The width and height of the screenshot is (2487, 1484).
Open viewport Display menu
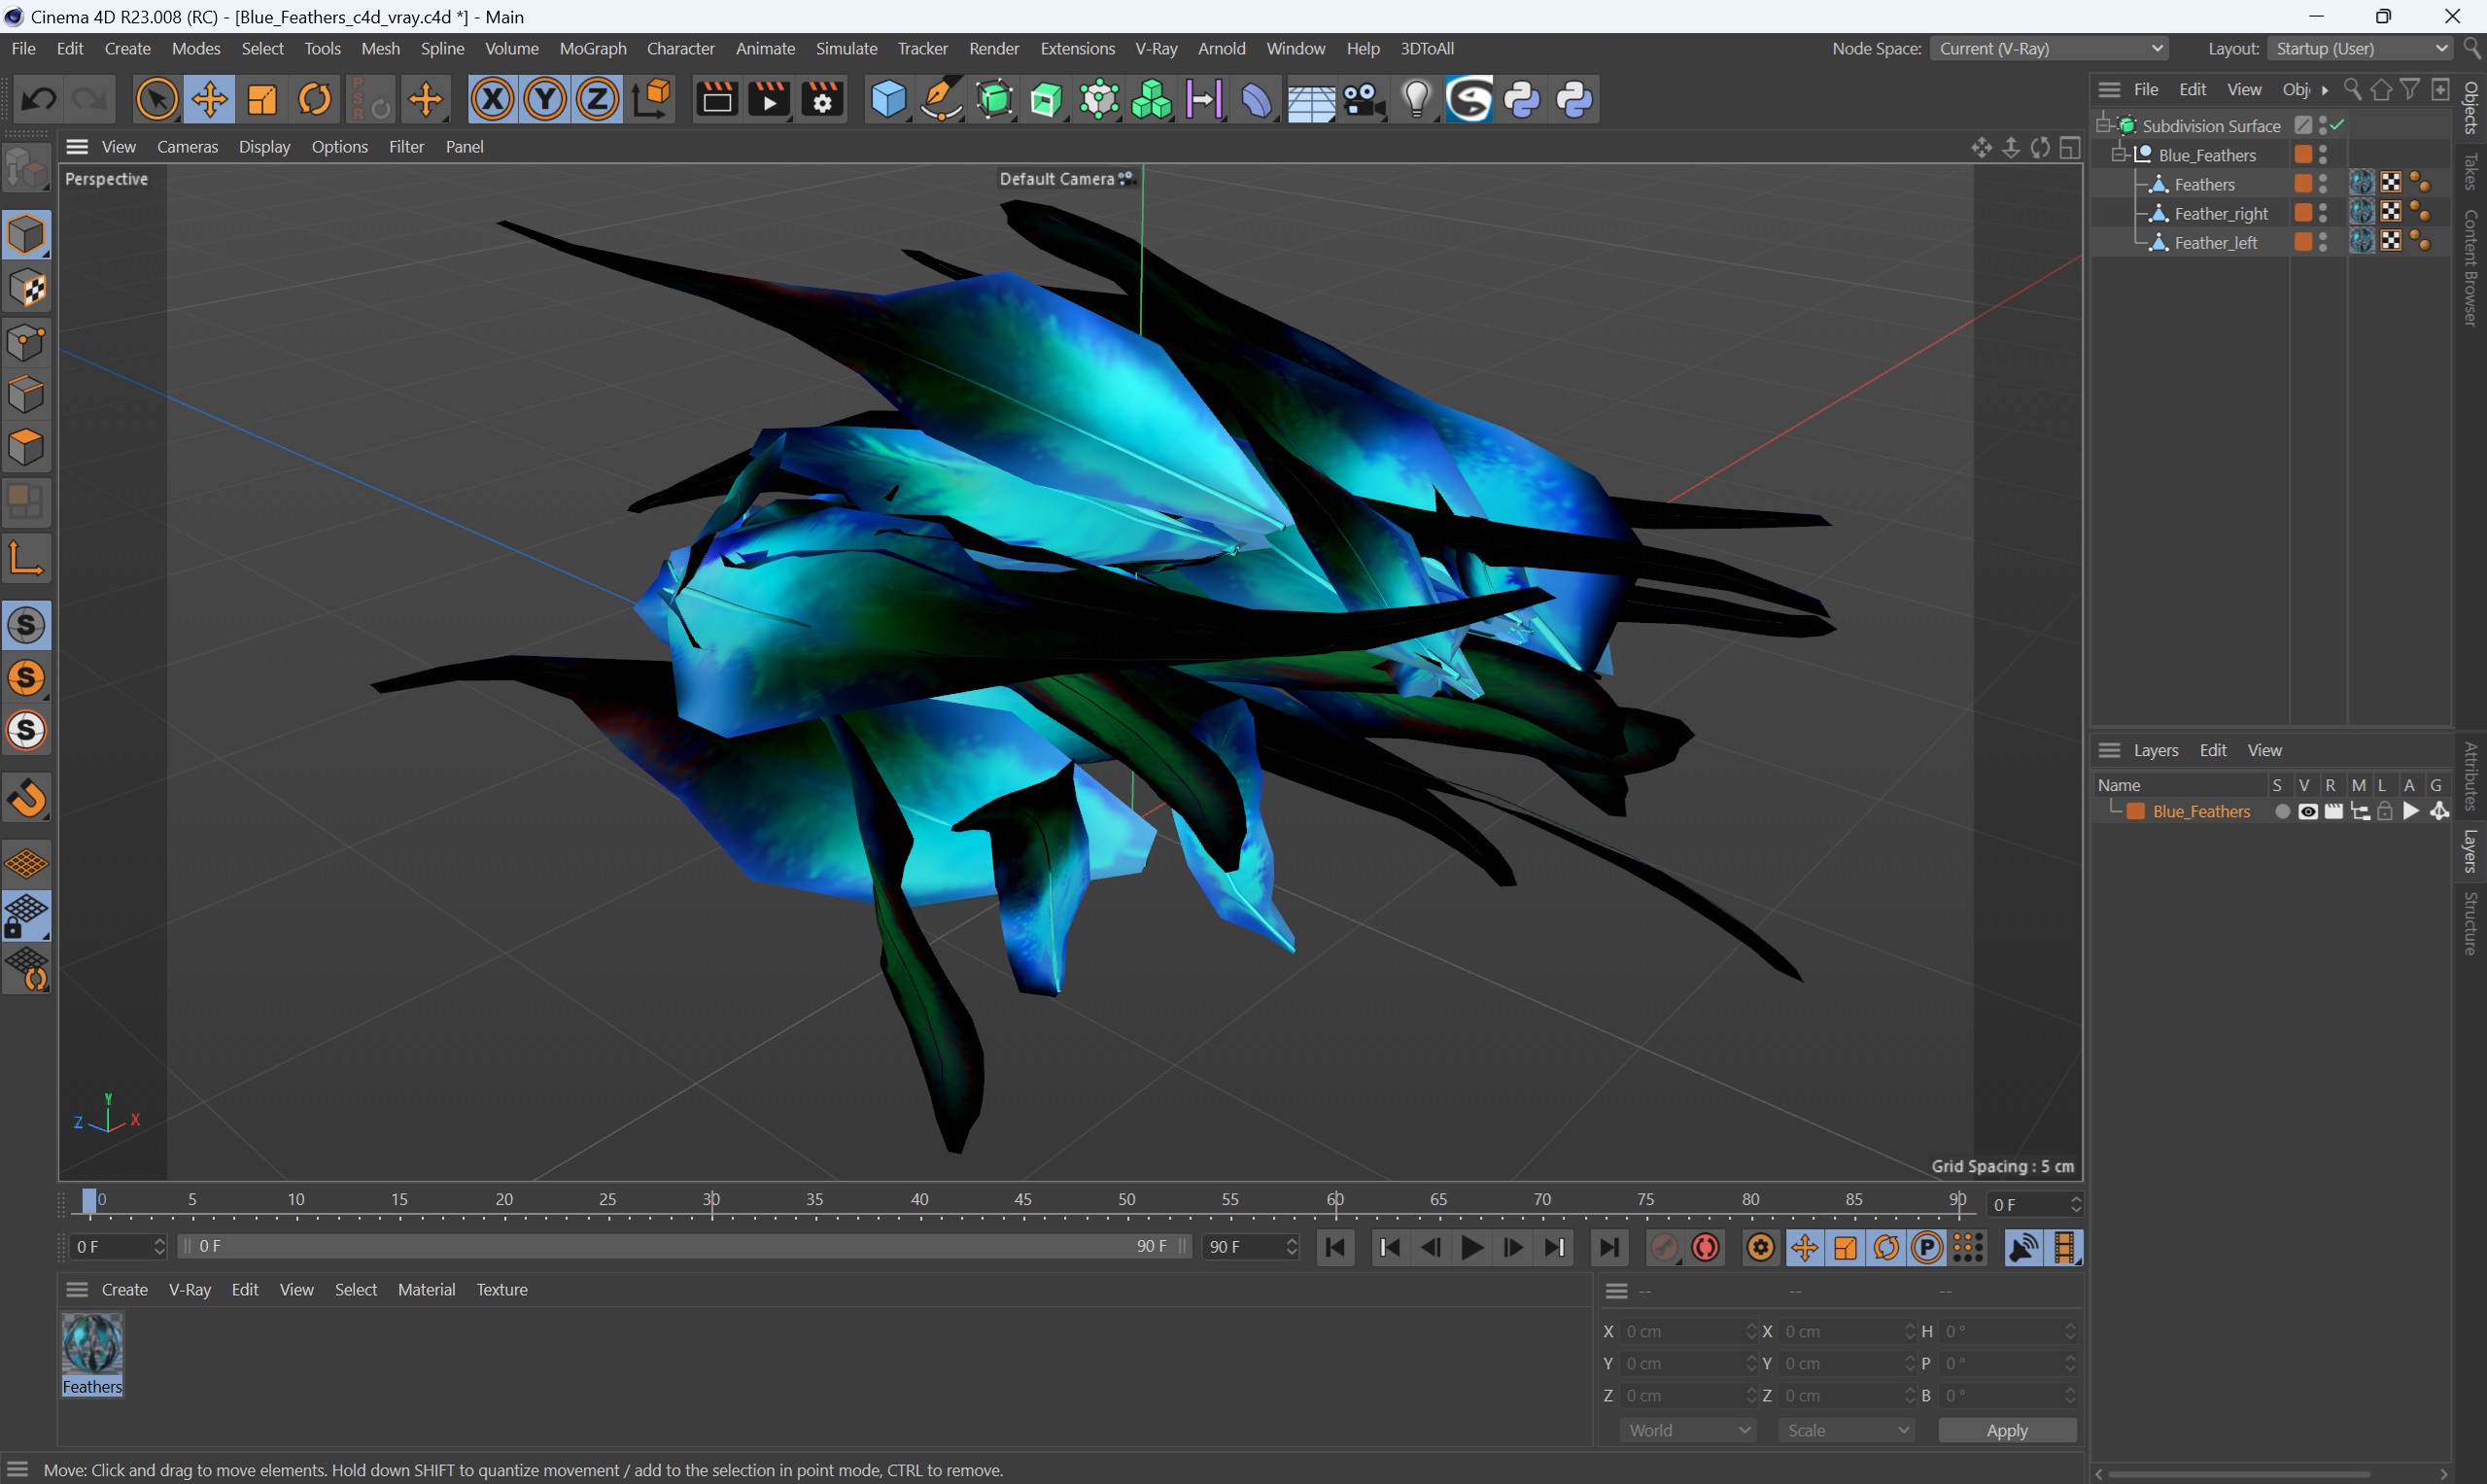click(x=264, y=146)
